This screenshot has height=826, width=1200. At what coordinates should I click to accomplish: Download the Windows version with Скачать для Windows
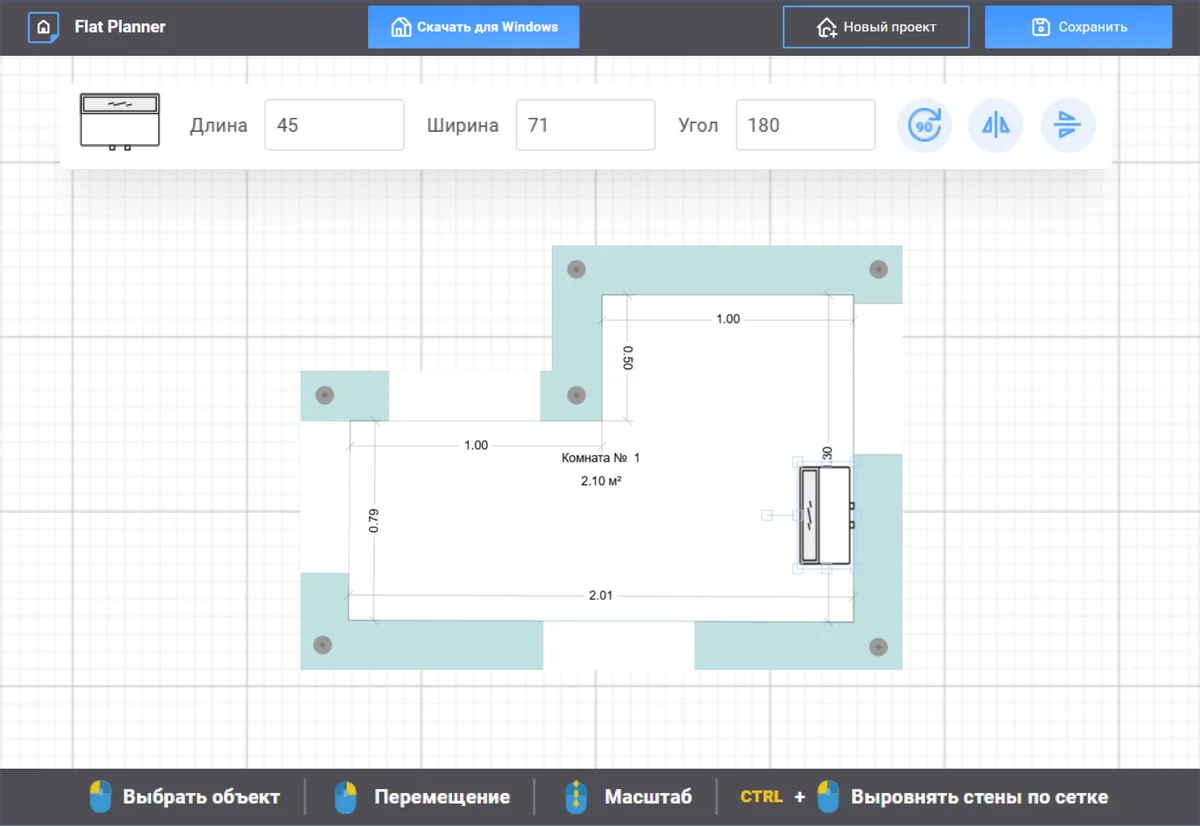[x=473, y=27]
